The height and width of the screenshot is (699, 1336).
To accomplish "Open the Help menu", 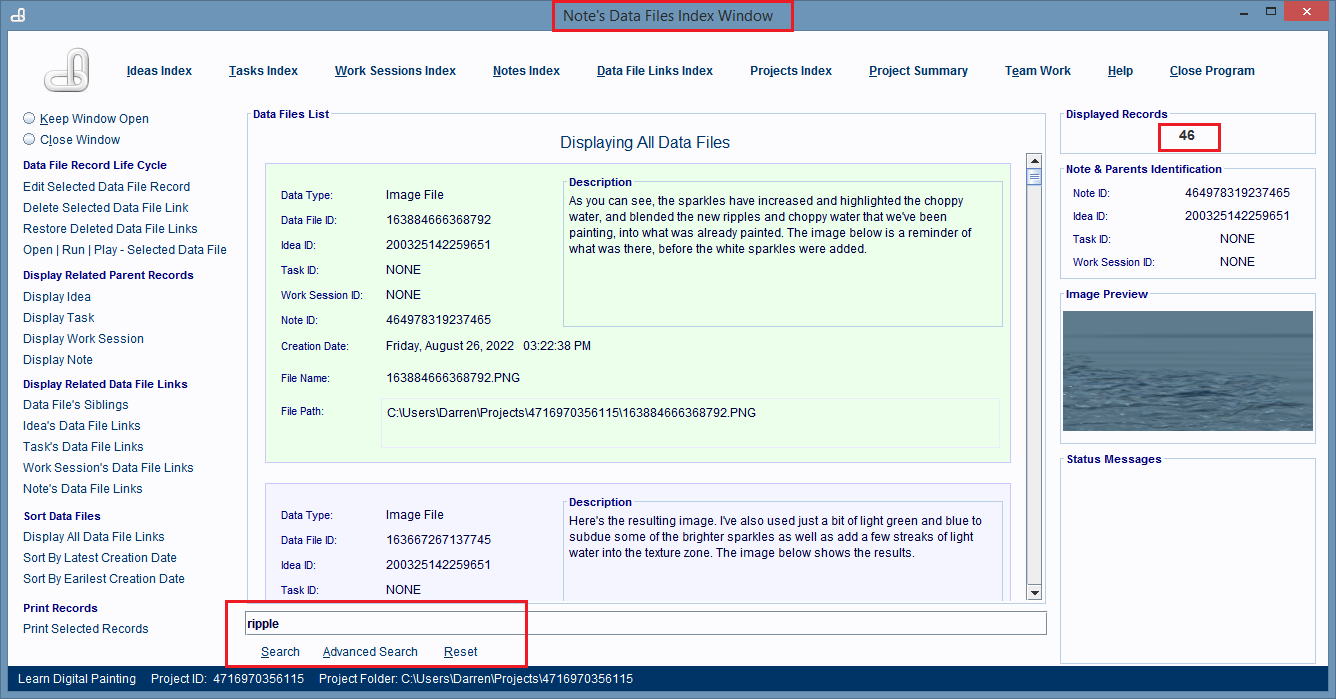I will point(1120,71).
